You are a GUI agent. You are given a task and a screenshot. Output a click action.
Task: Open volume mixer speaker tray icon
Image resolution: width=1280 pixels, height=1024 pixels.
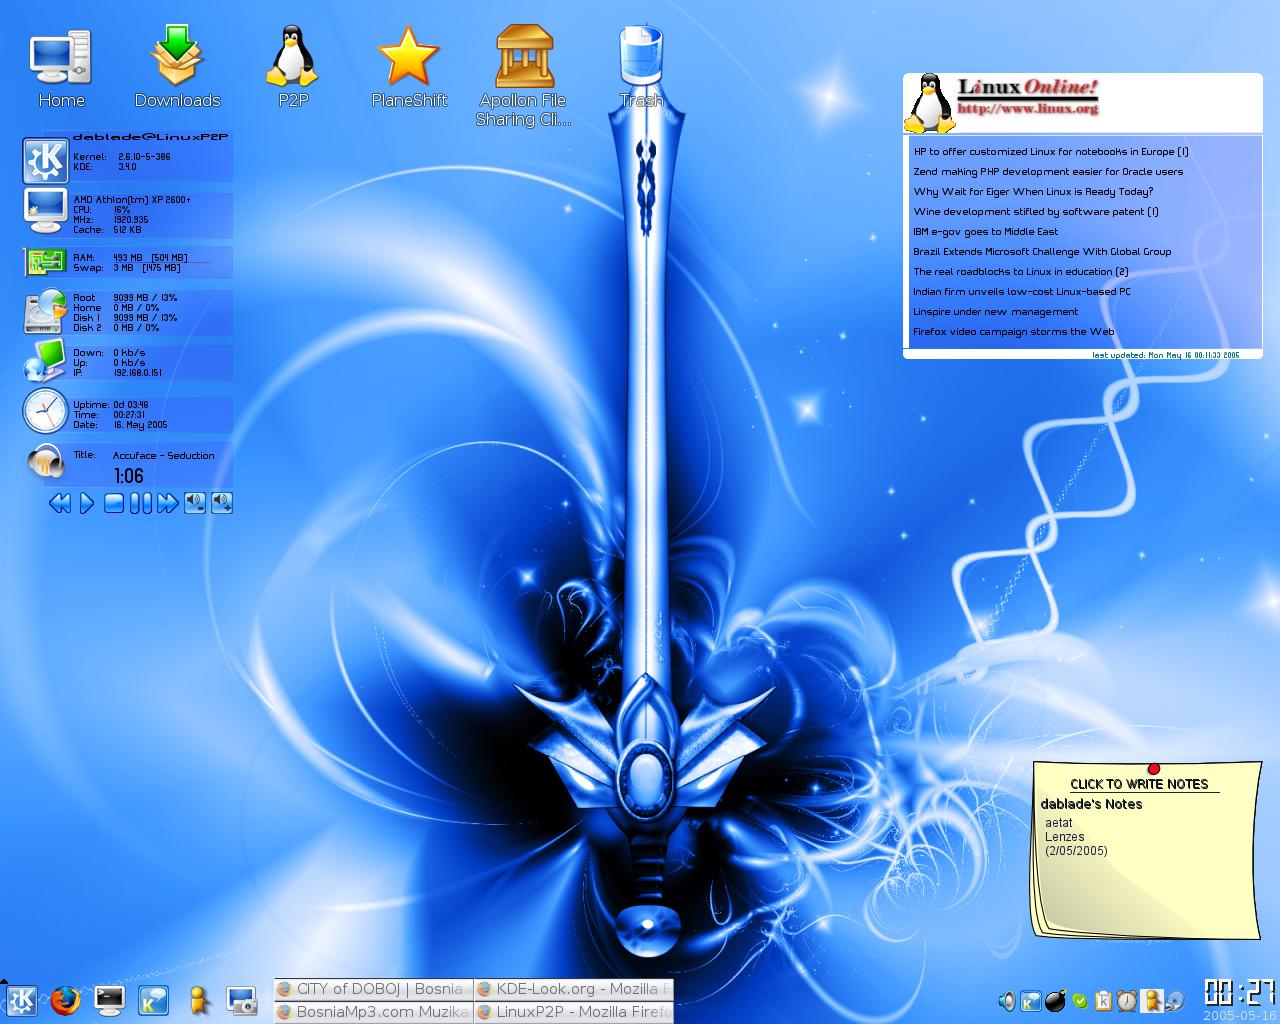tap(1007, 1001)
